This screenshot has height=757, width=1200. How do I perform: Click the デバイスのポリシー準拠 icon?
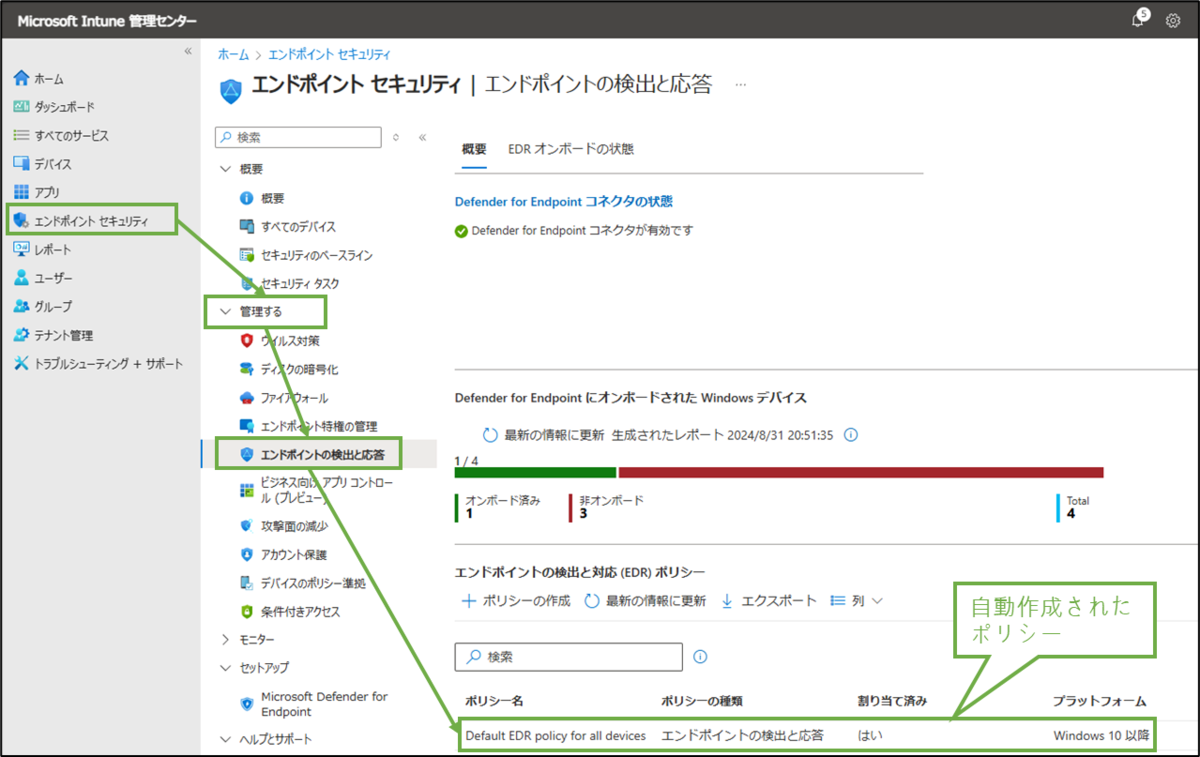pyautogui.click(x=247, y=583)
